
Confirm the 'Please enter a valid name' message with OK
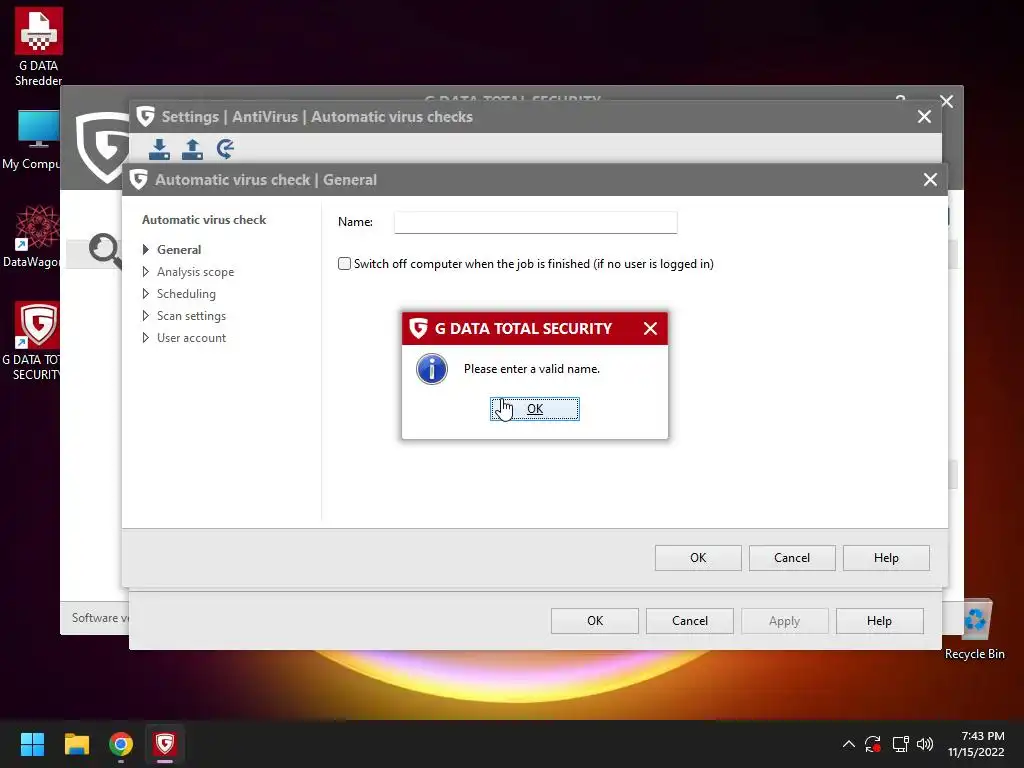pyautogui.click(x=534, y=409)
